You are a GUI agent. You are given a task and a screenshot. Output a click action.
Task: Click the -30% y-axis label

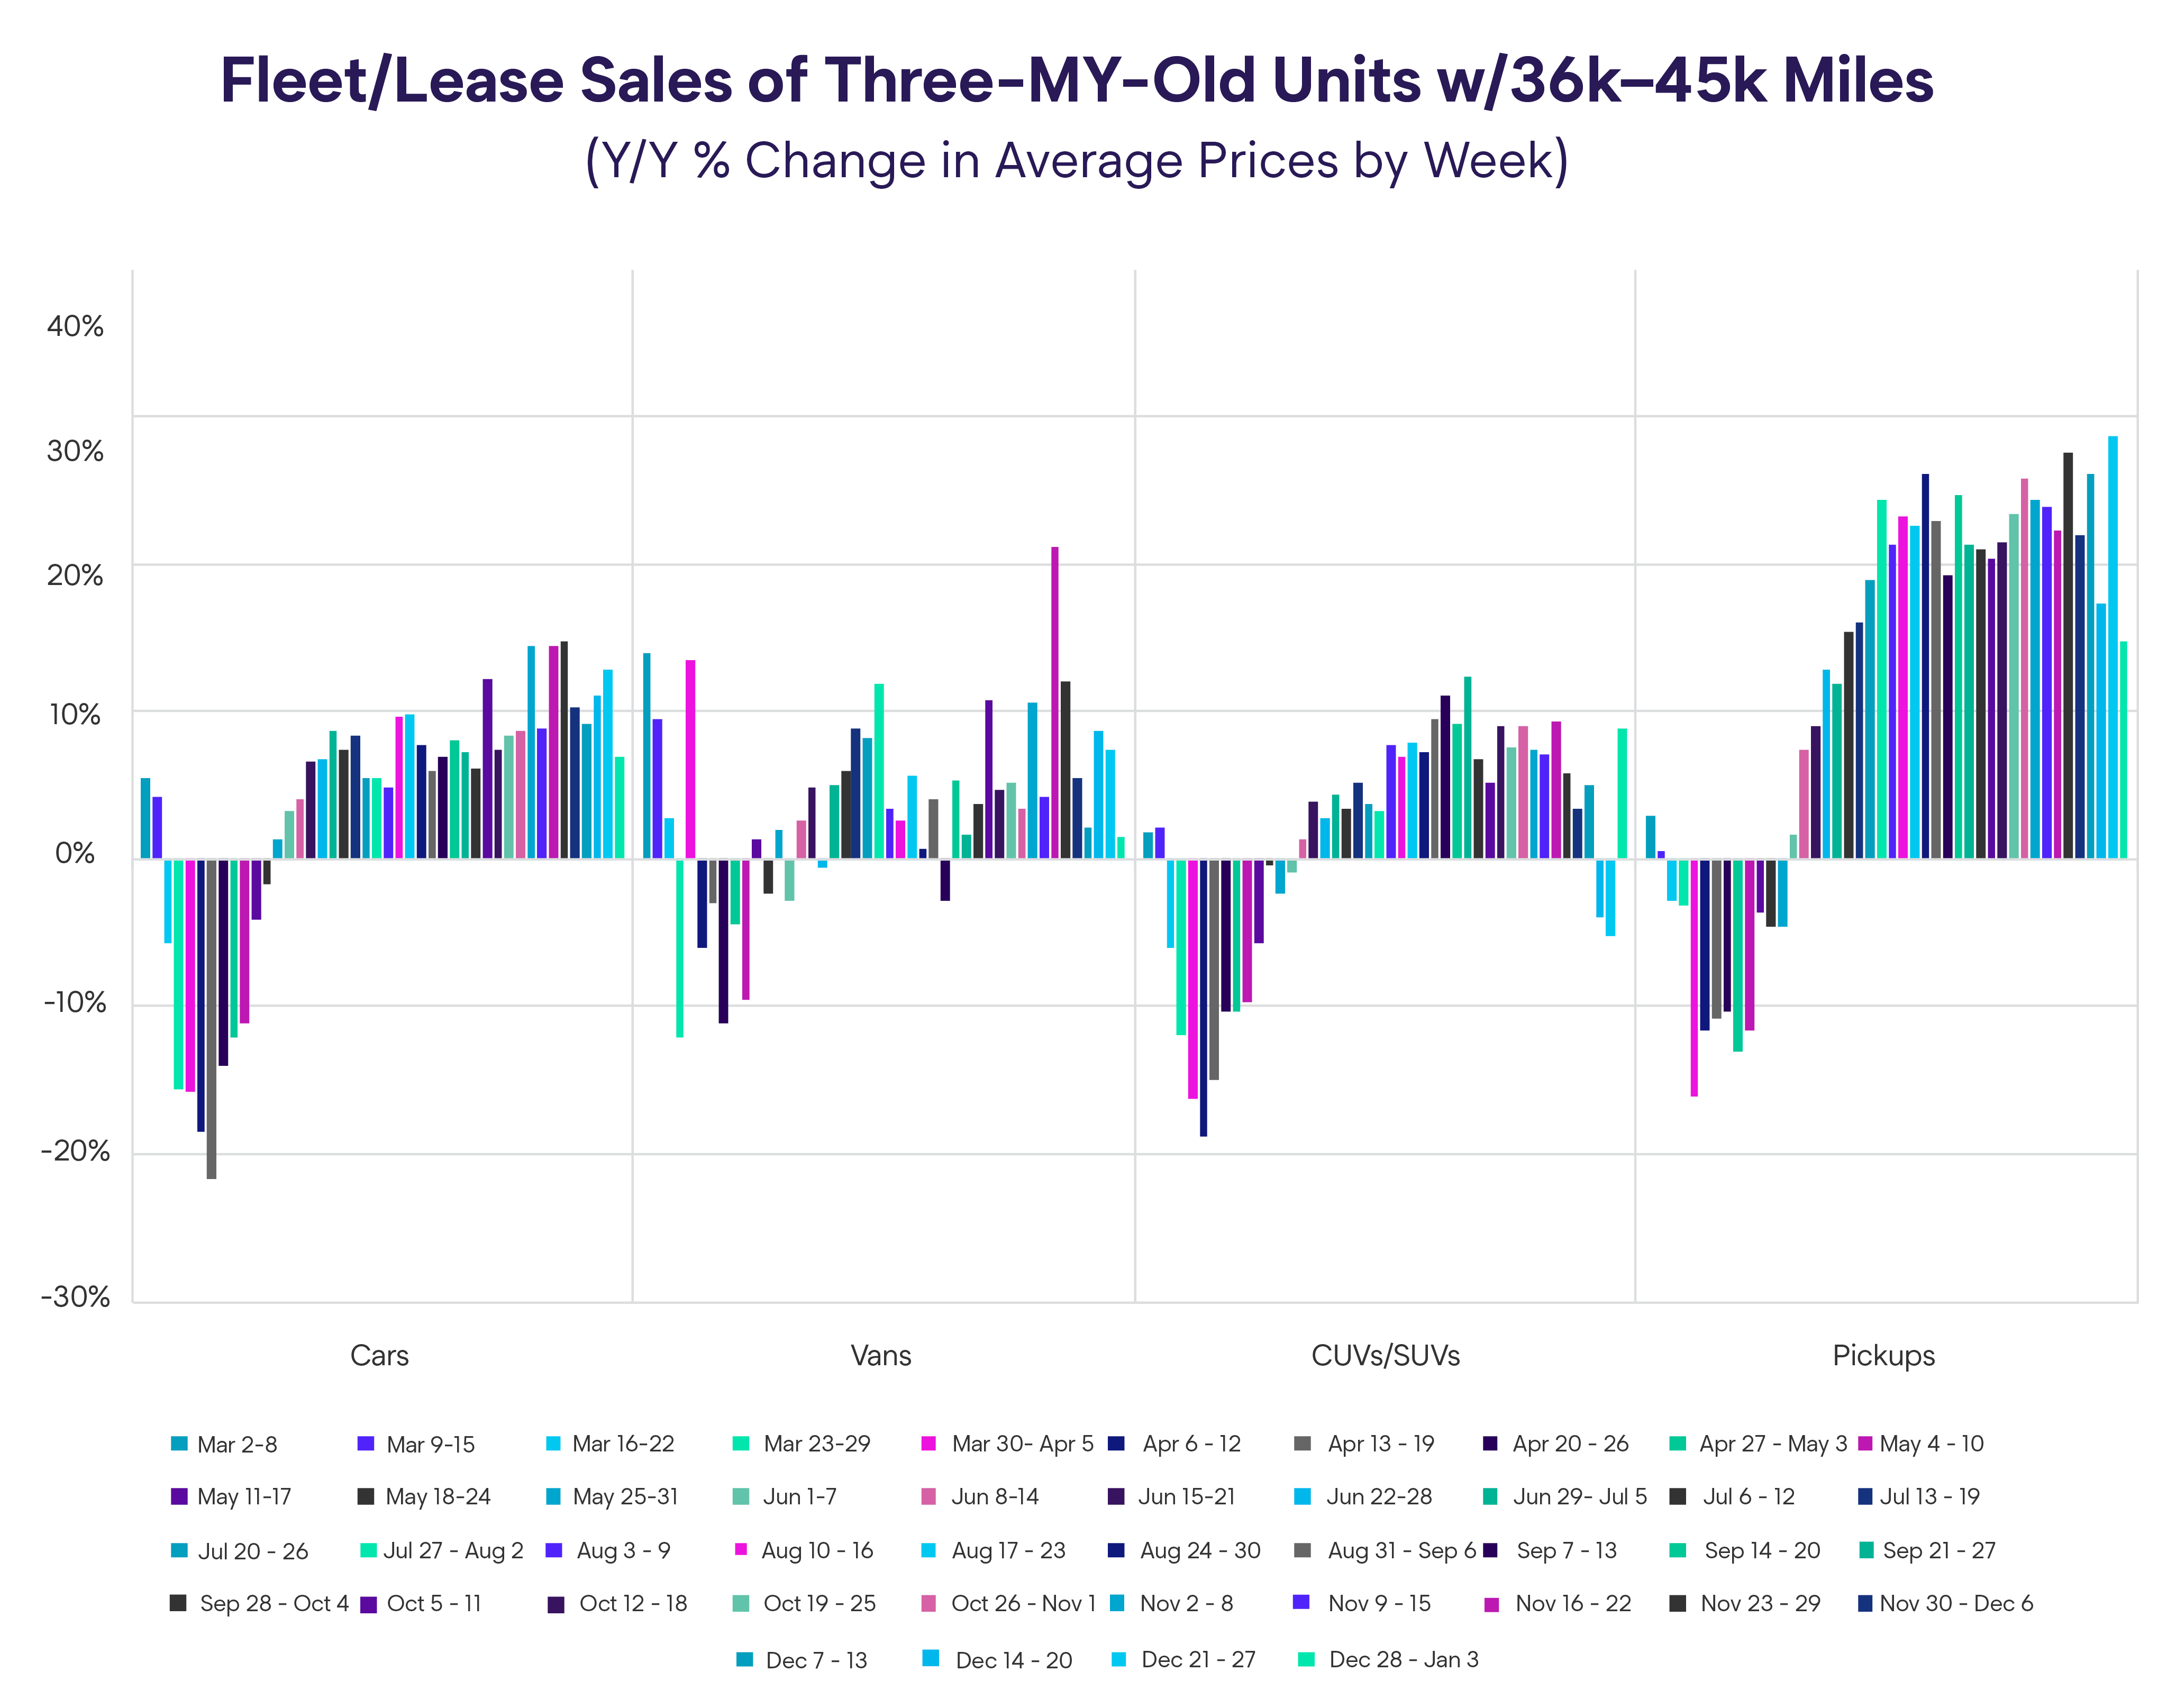[74, 1298]
